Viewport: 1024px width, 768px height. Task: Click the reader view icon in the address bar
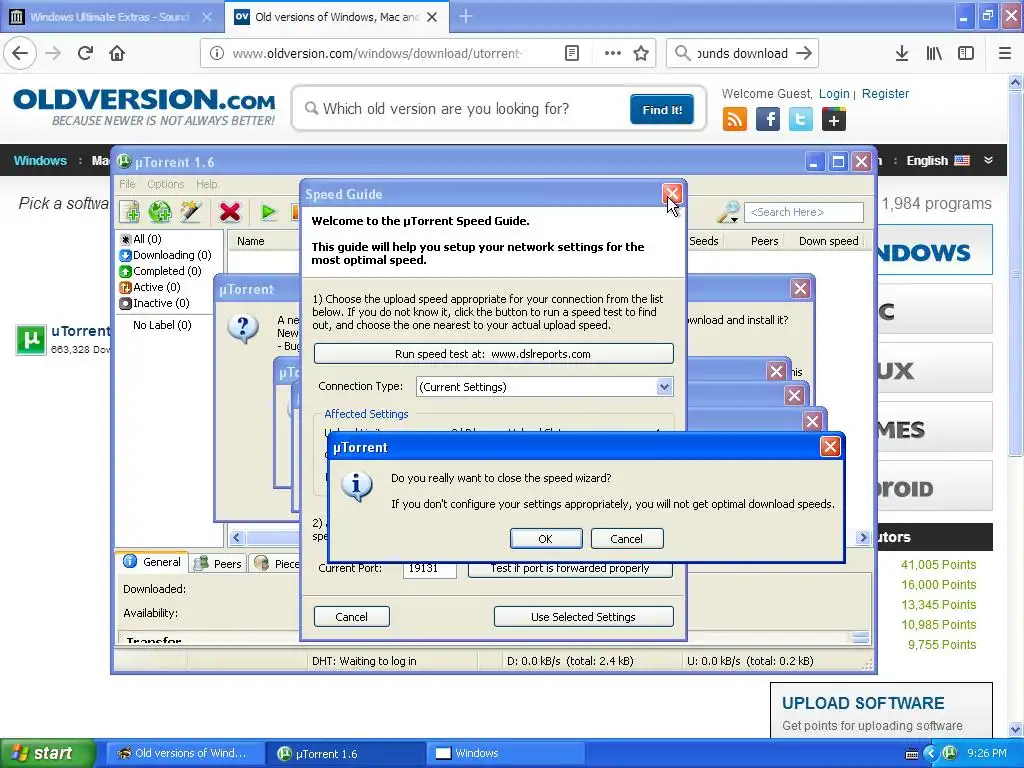click(571, 54)
